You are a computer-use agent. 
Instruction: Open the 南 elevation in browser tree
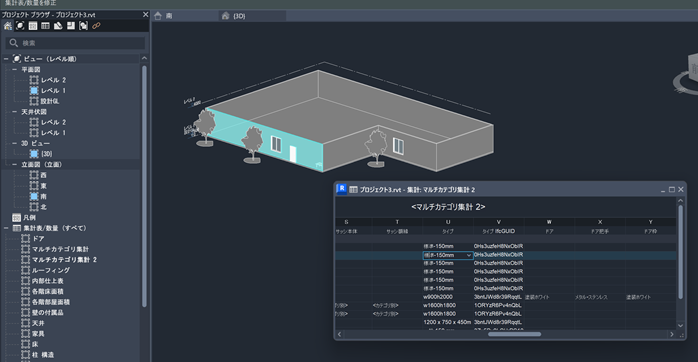point(43,196)
